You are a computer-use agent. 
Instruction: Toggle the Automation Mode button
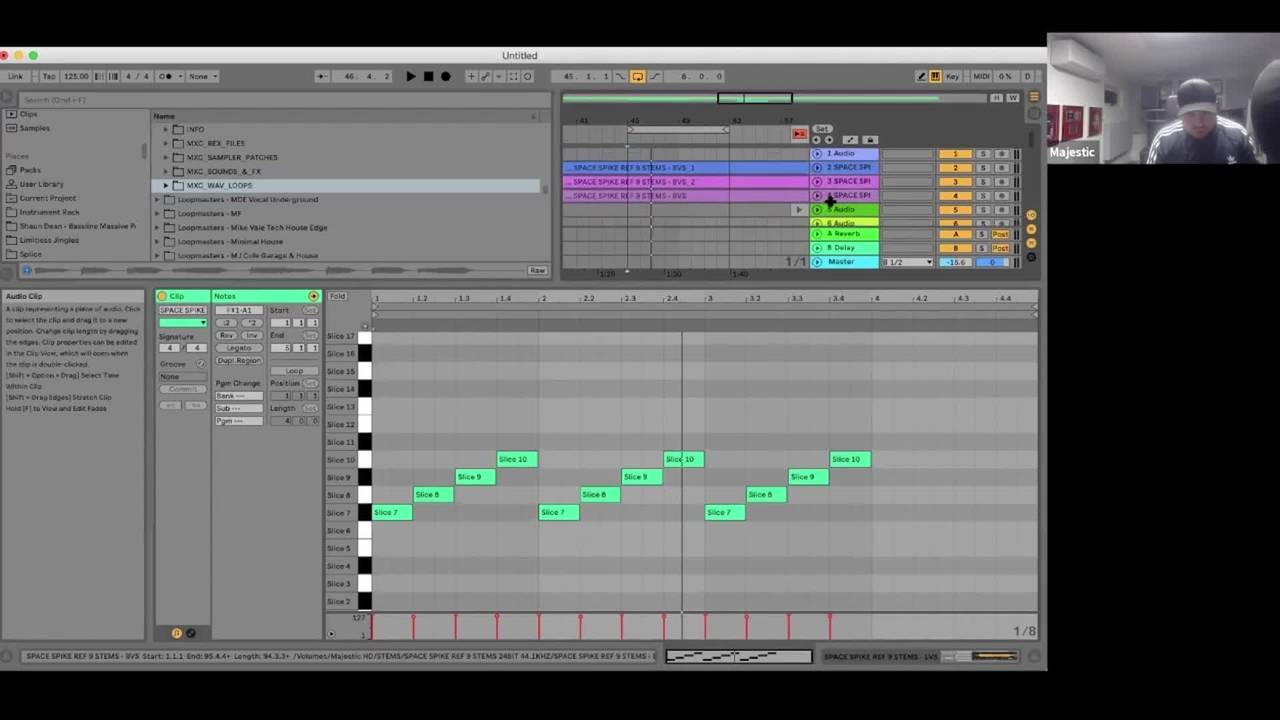[x=850, y=140]
